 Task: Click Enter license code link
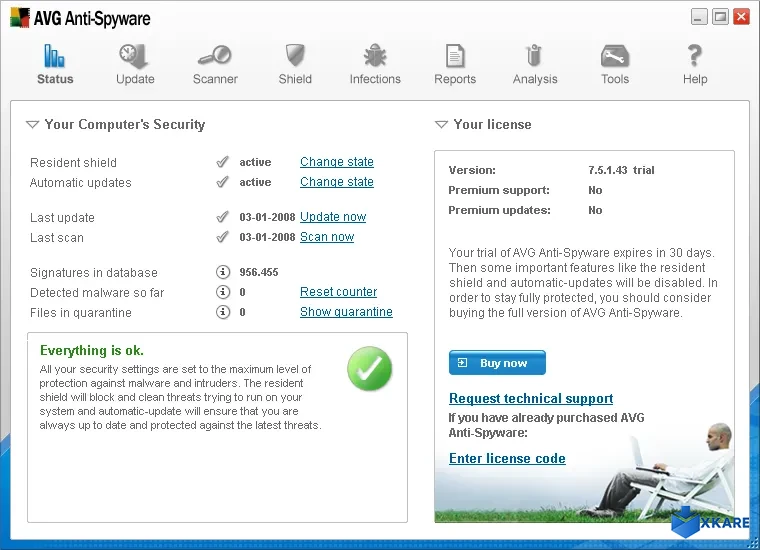[x=507, y=458]
